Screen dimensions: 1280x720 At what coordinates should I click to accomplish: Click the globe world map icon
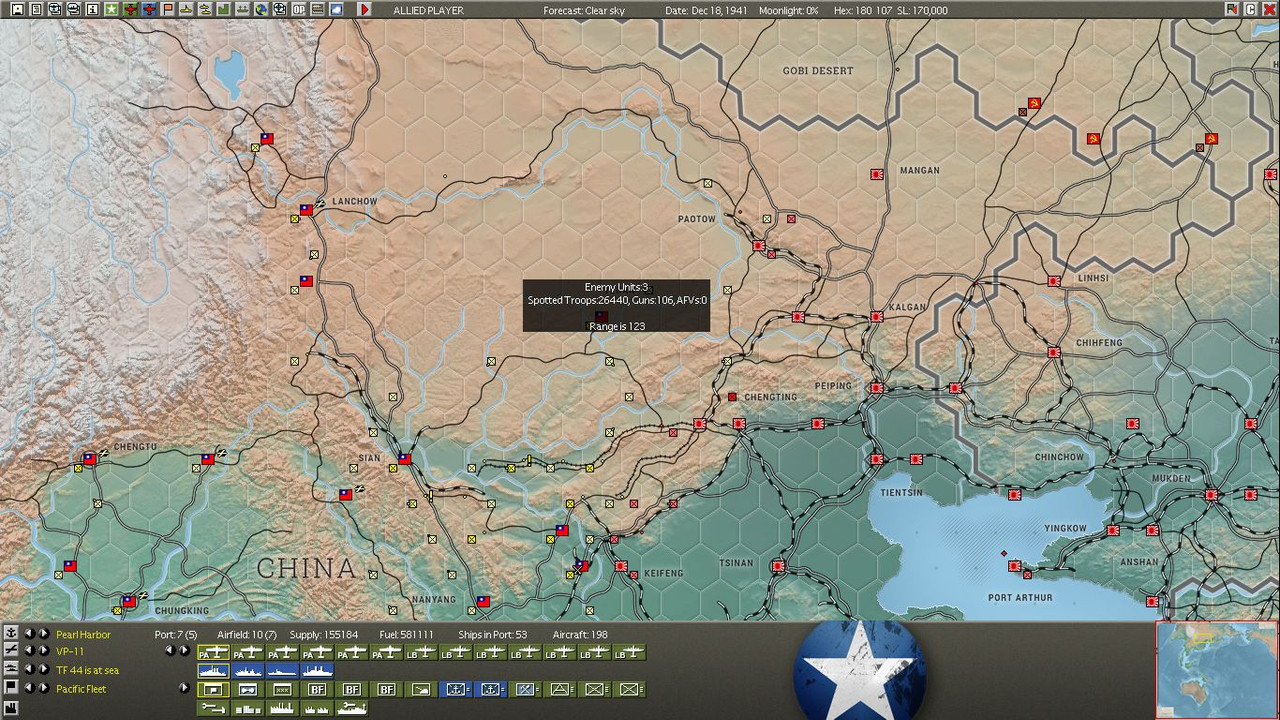click(261, 9)
